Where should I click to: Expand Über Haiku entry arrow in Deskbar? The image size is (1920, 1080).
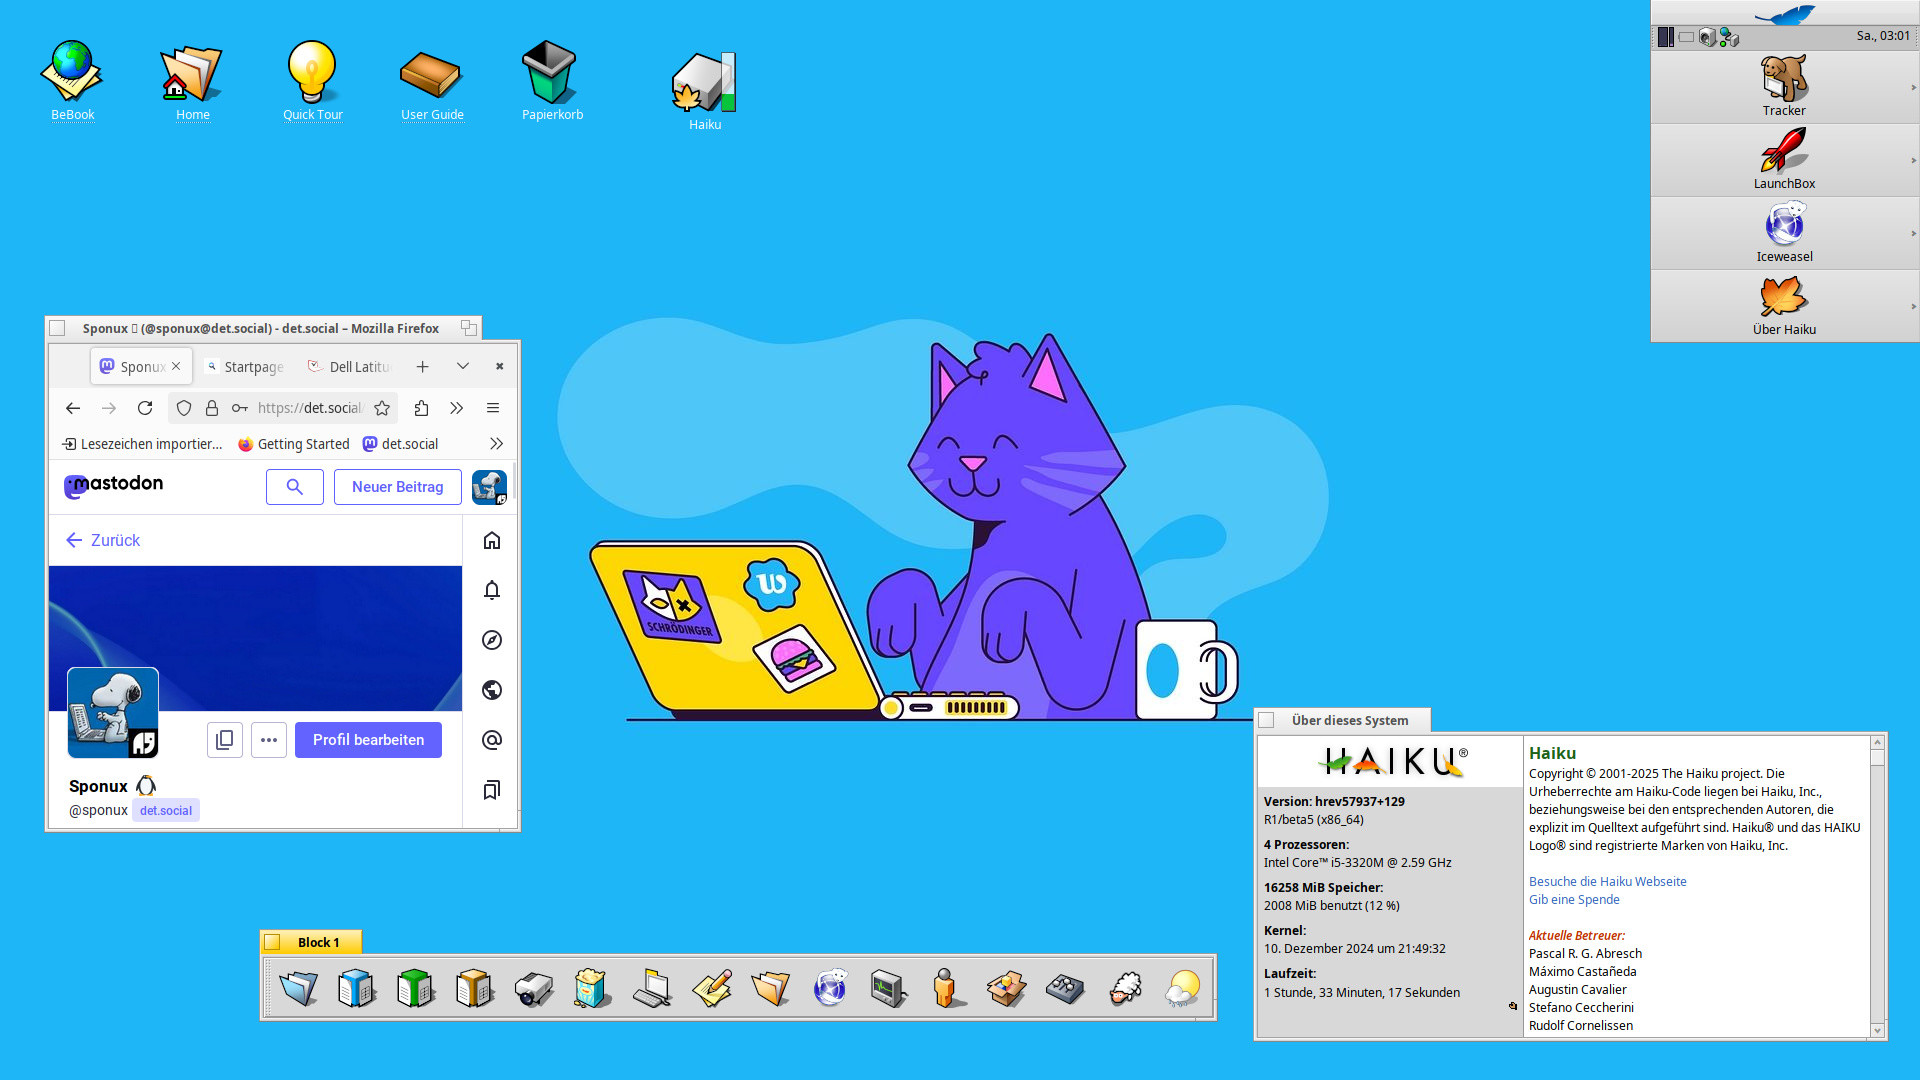tap(1913, 307)
